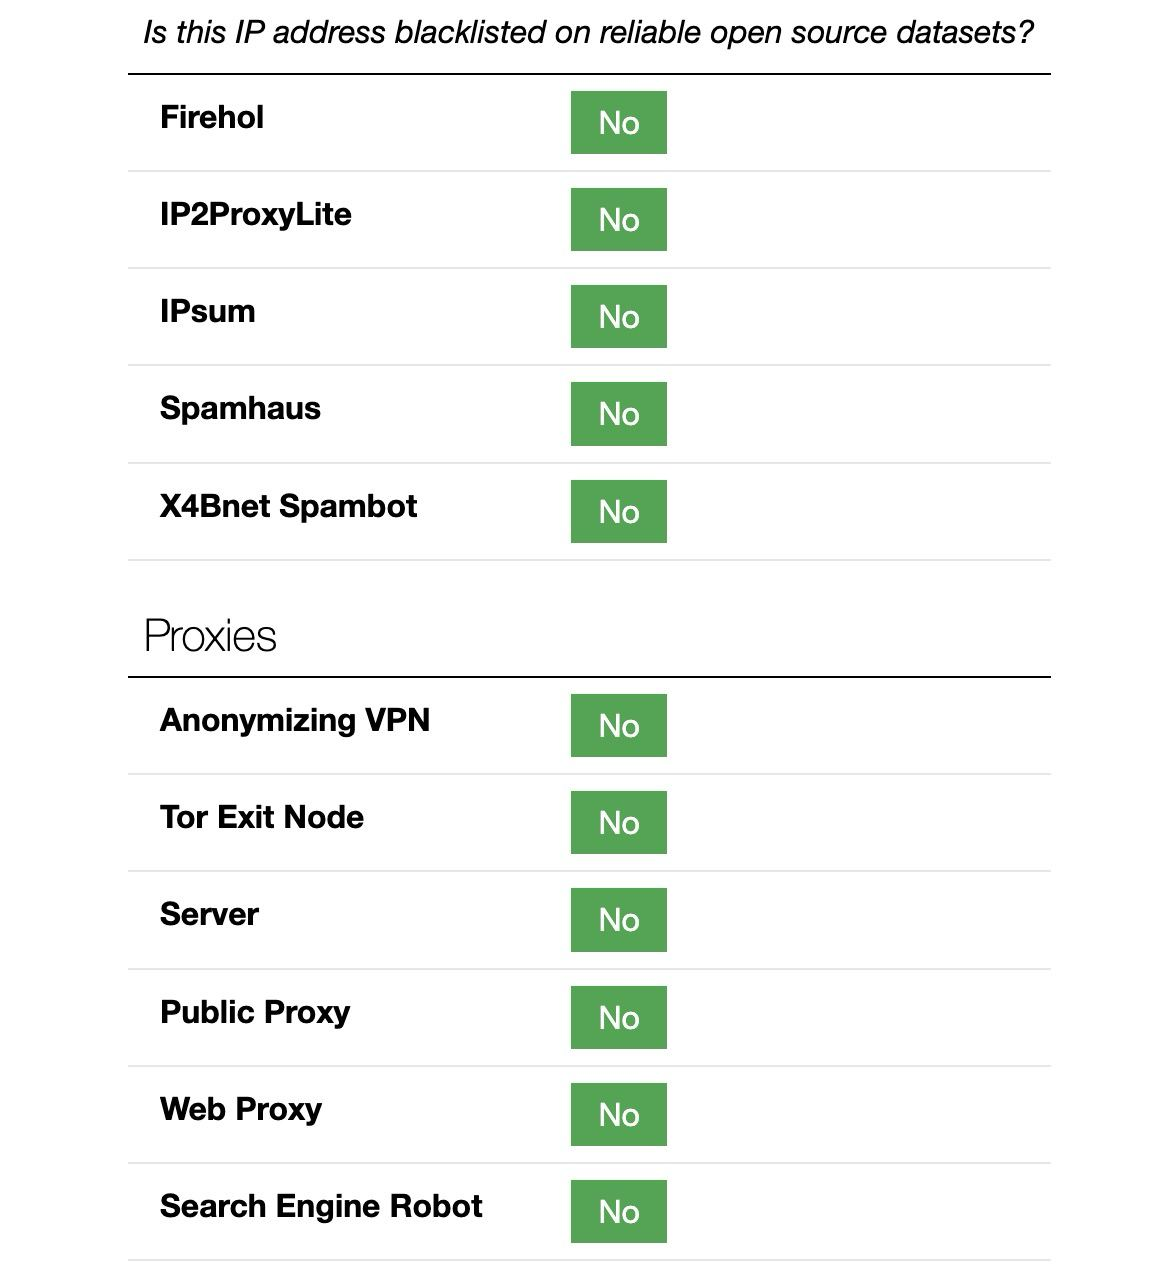This screenshot has height=1272, width=1164.
Task: Click the Firehol dataset label
Action: 212,117
